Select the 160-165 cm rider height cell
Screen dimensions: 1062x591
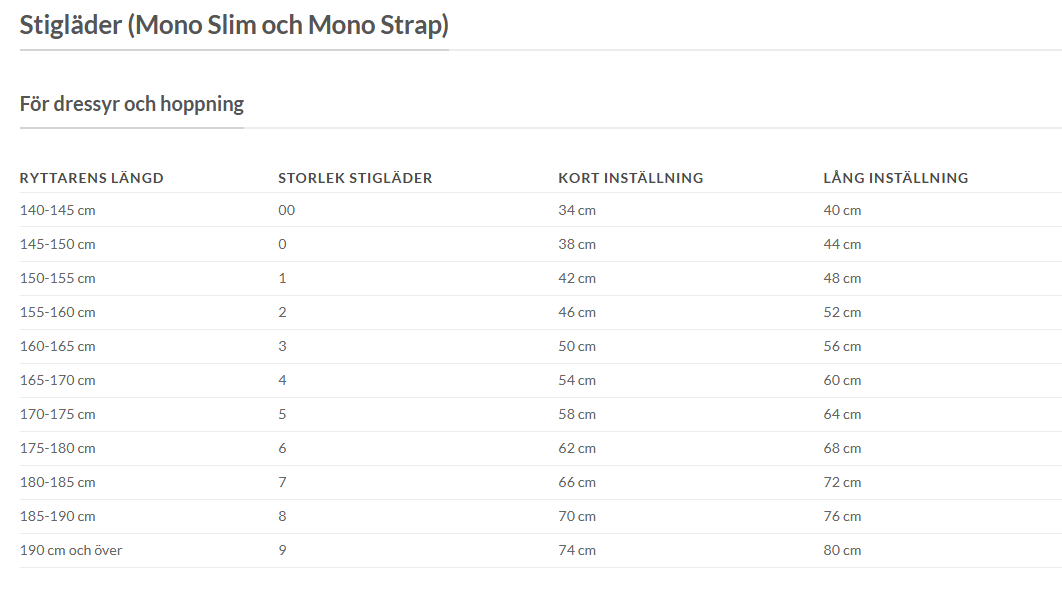(58, 346)
